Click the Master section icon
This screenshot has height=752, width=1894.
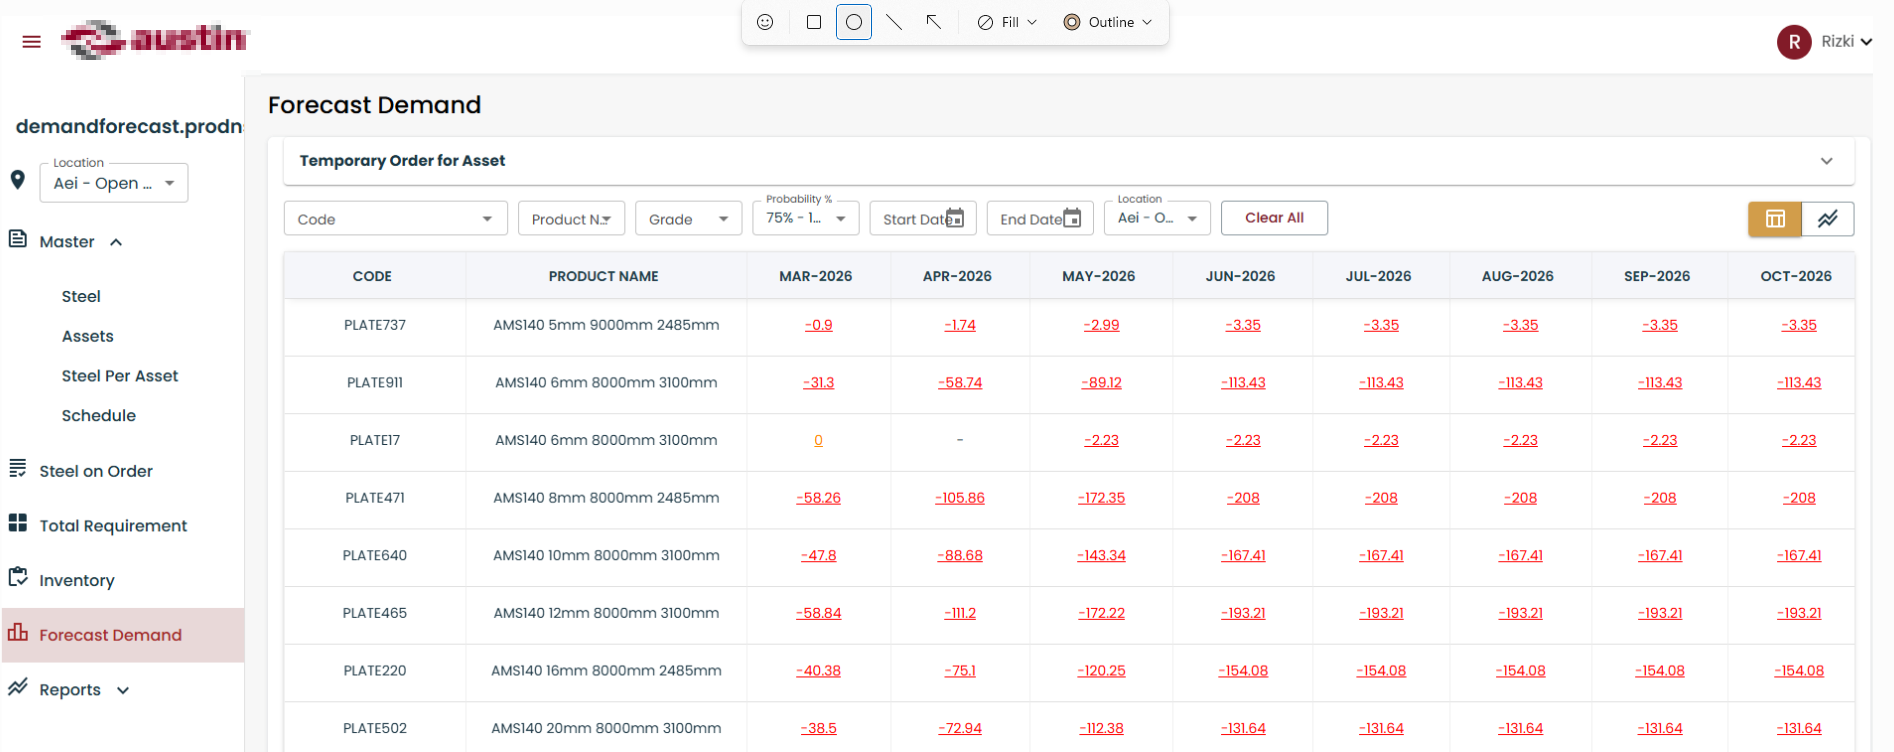[18, 239]
